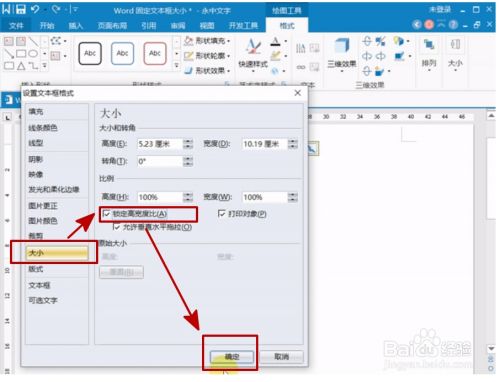
Task: Click the create link icon in the text group
Action: coord(301,67)
